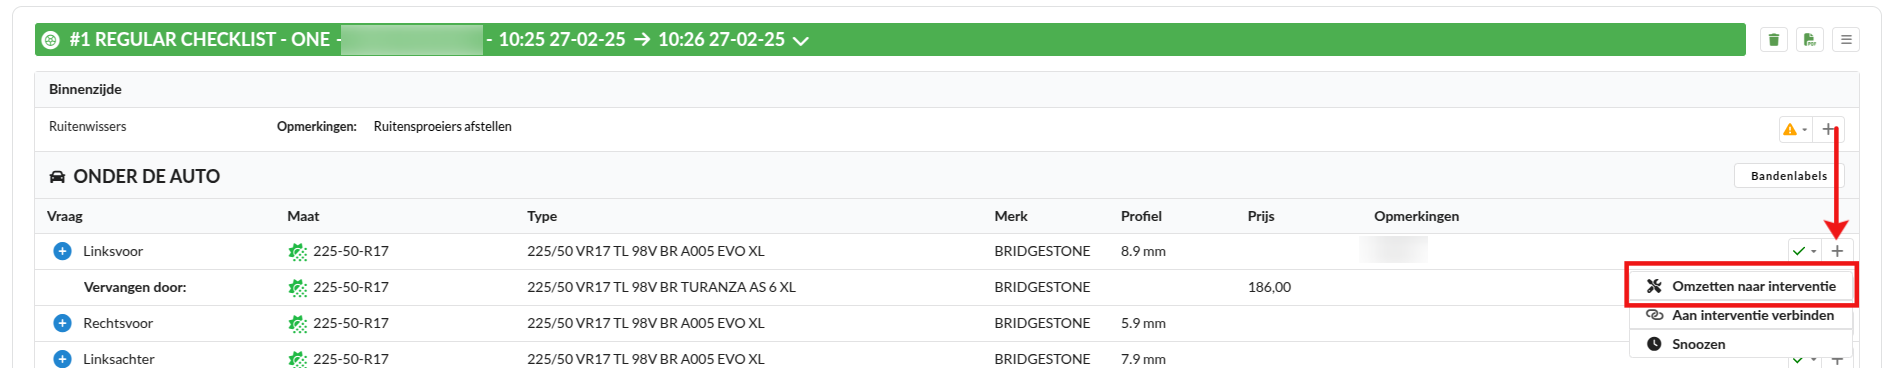Click the plus icon on Linksvoor row
Screen dimensions: 1889x368
(x=1837, y=251)
